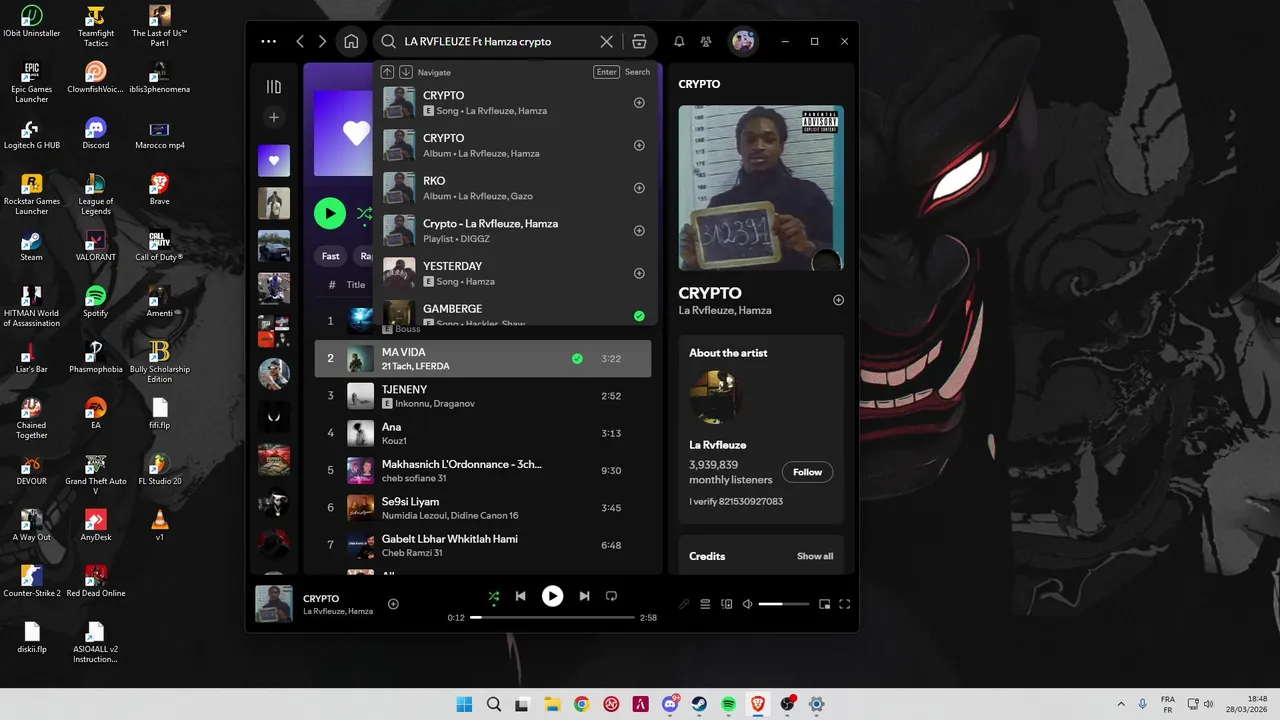Select RKO album search result
The height and width of the screenshot is (720, 1280).
click(x=515, y=188)
